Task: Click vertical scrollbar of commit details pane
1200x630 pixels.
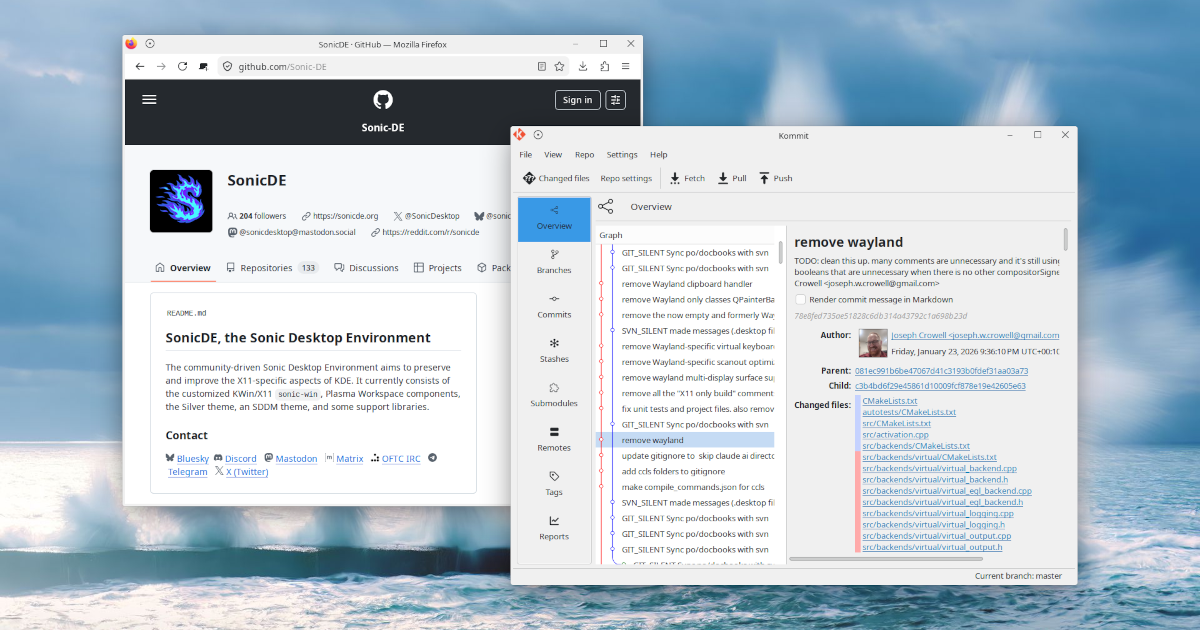Action: pos(1065,240)
